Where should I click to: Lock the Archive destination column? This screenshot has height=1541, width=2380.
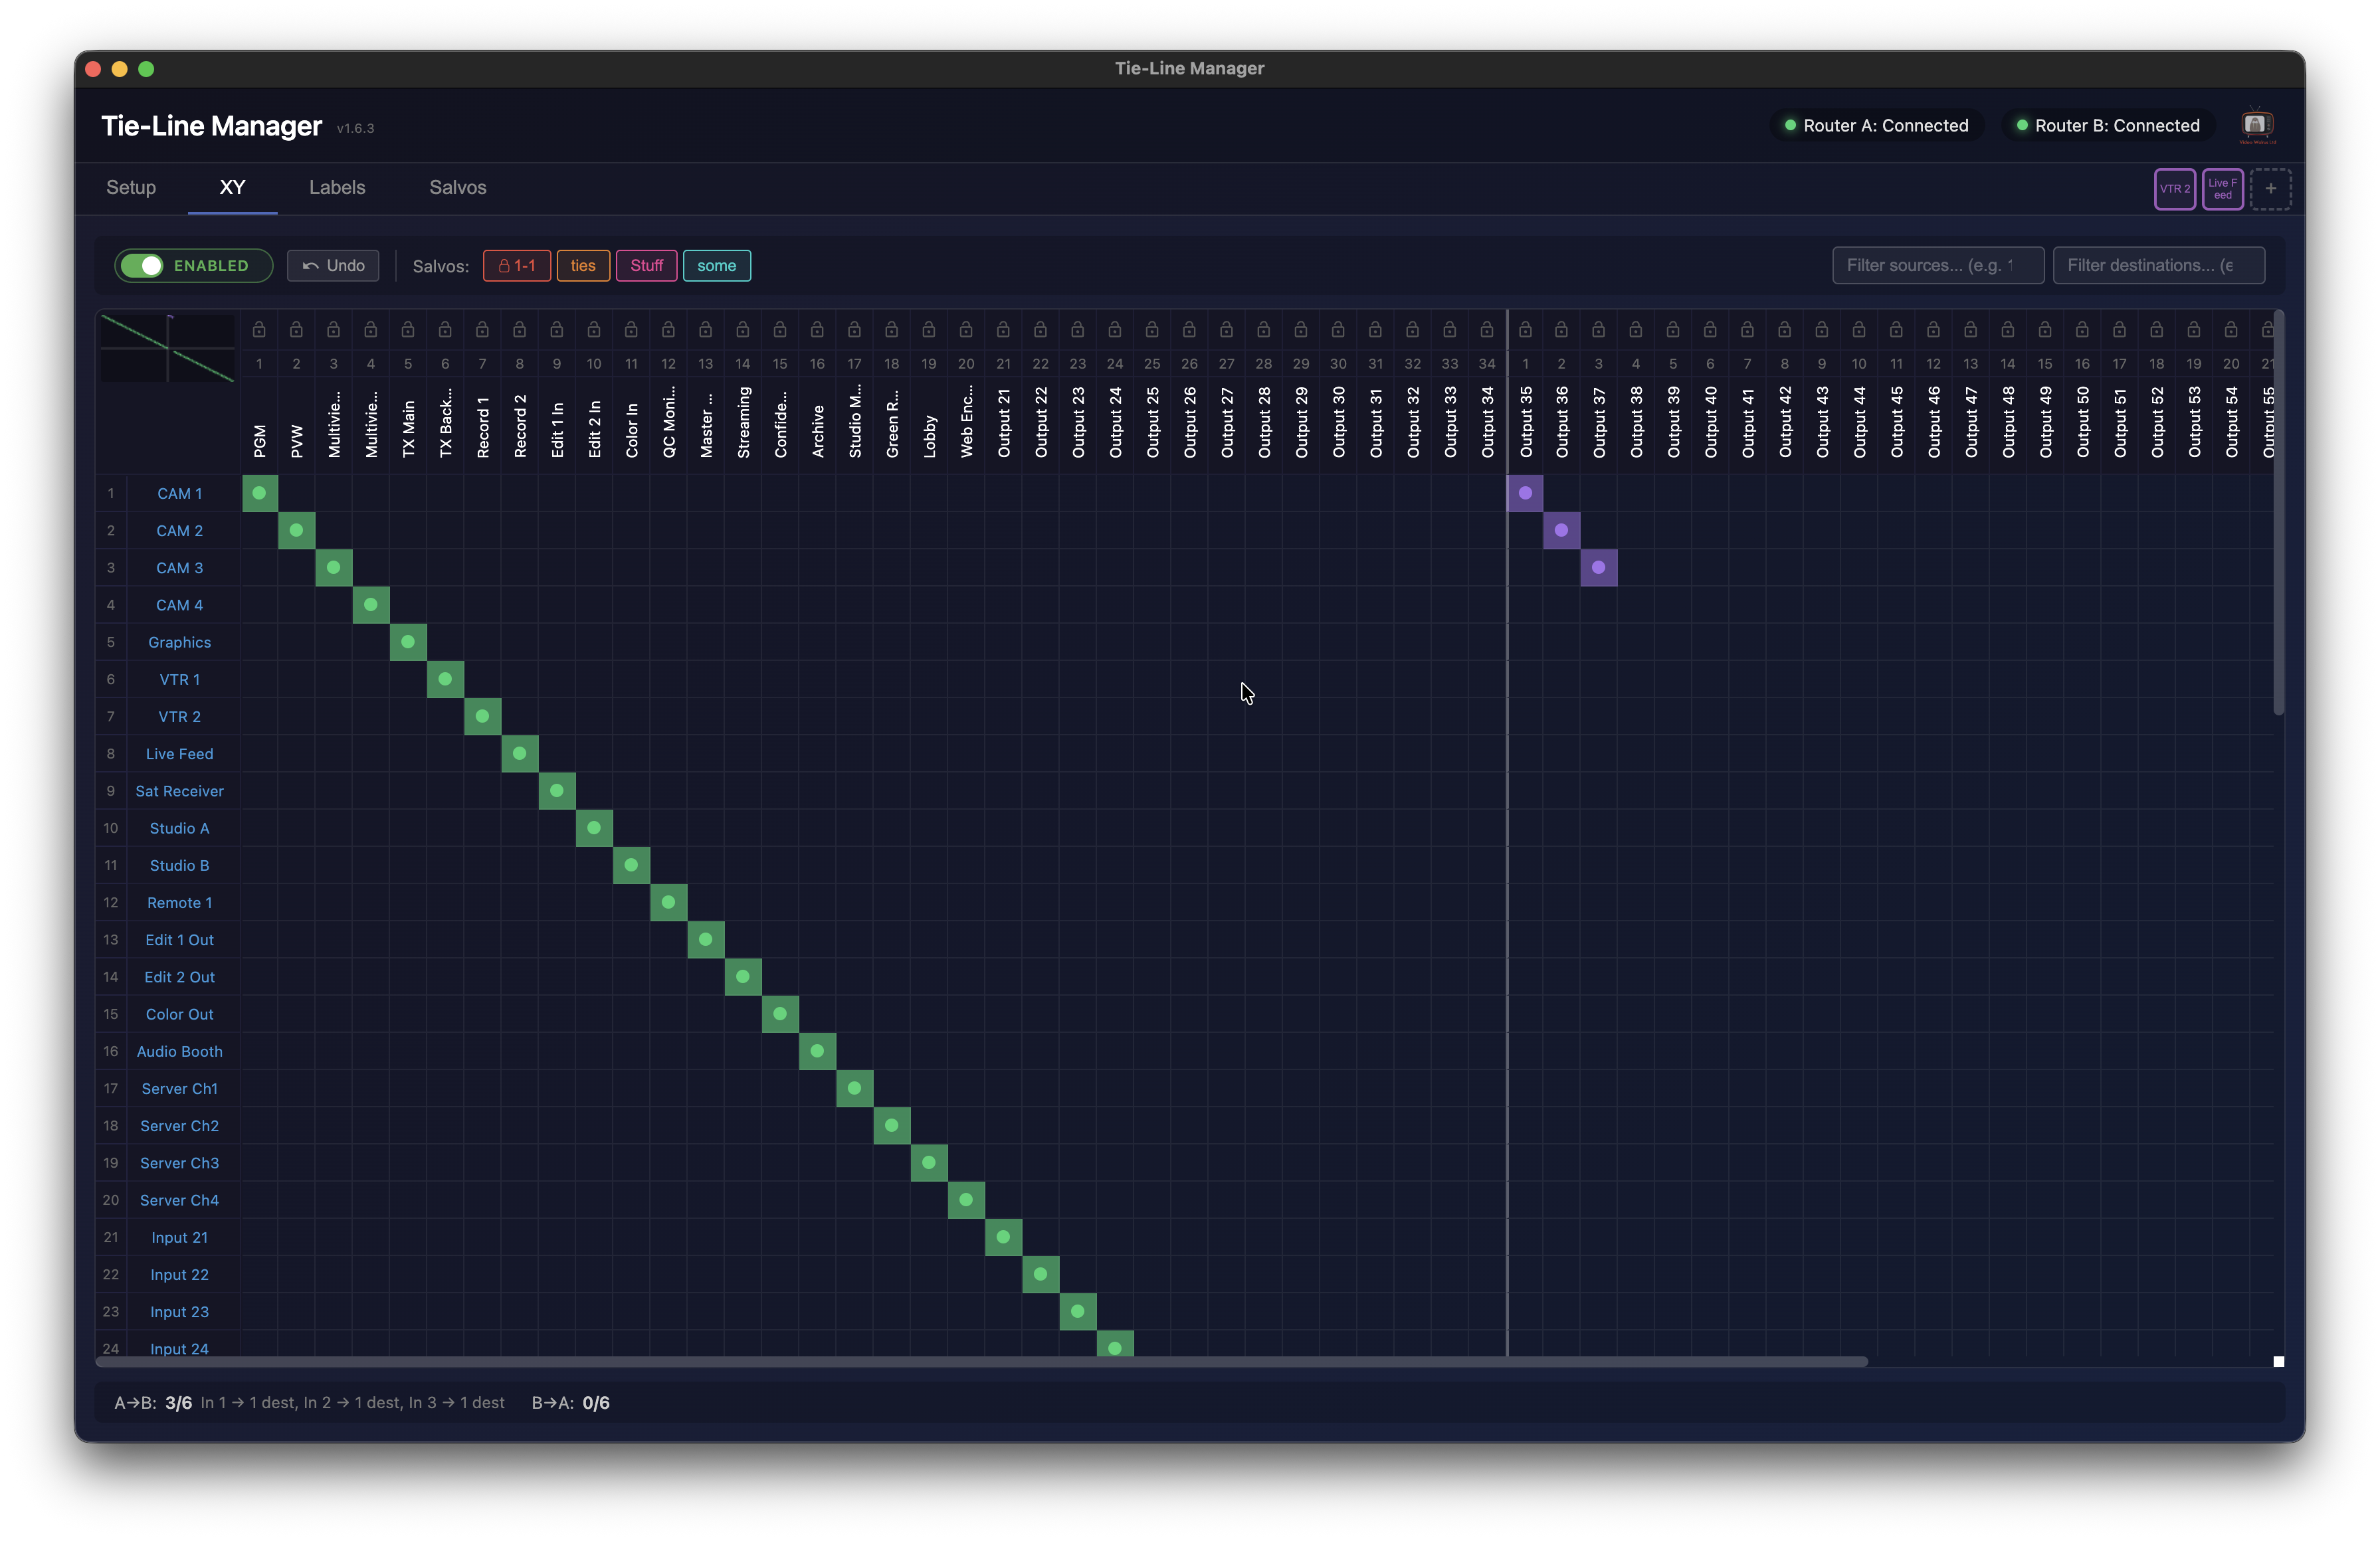(817, 329)
